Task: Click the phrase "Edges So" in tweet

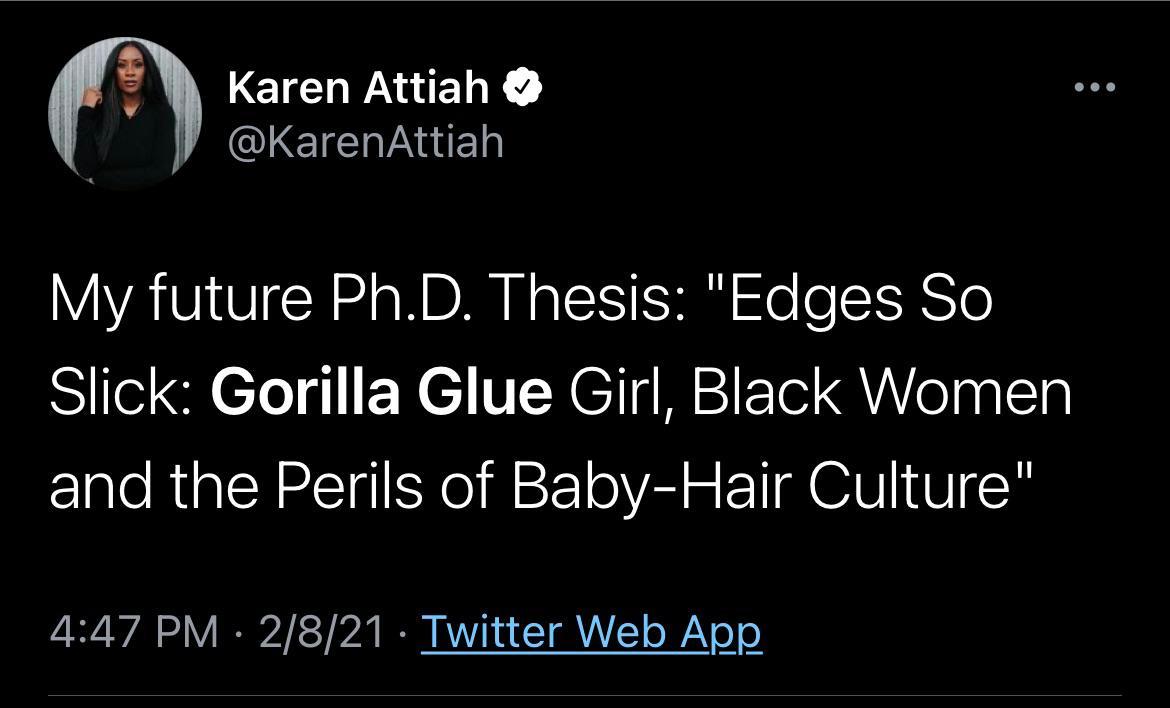Action: pos(863,302)
